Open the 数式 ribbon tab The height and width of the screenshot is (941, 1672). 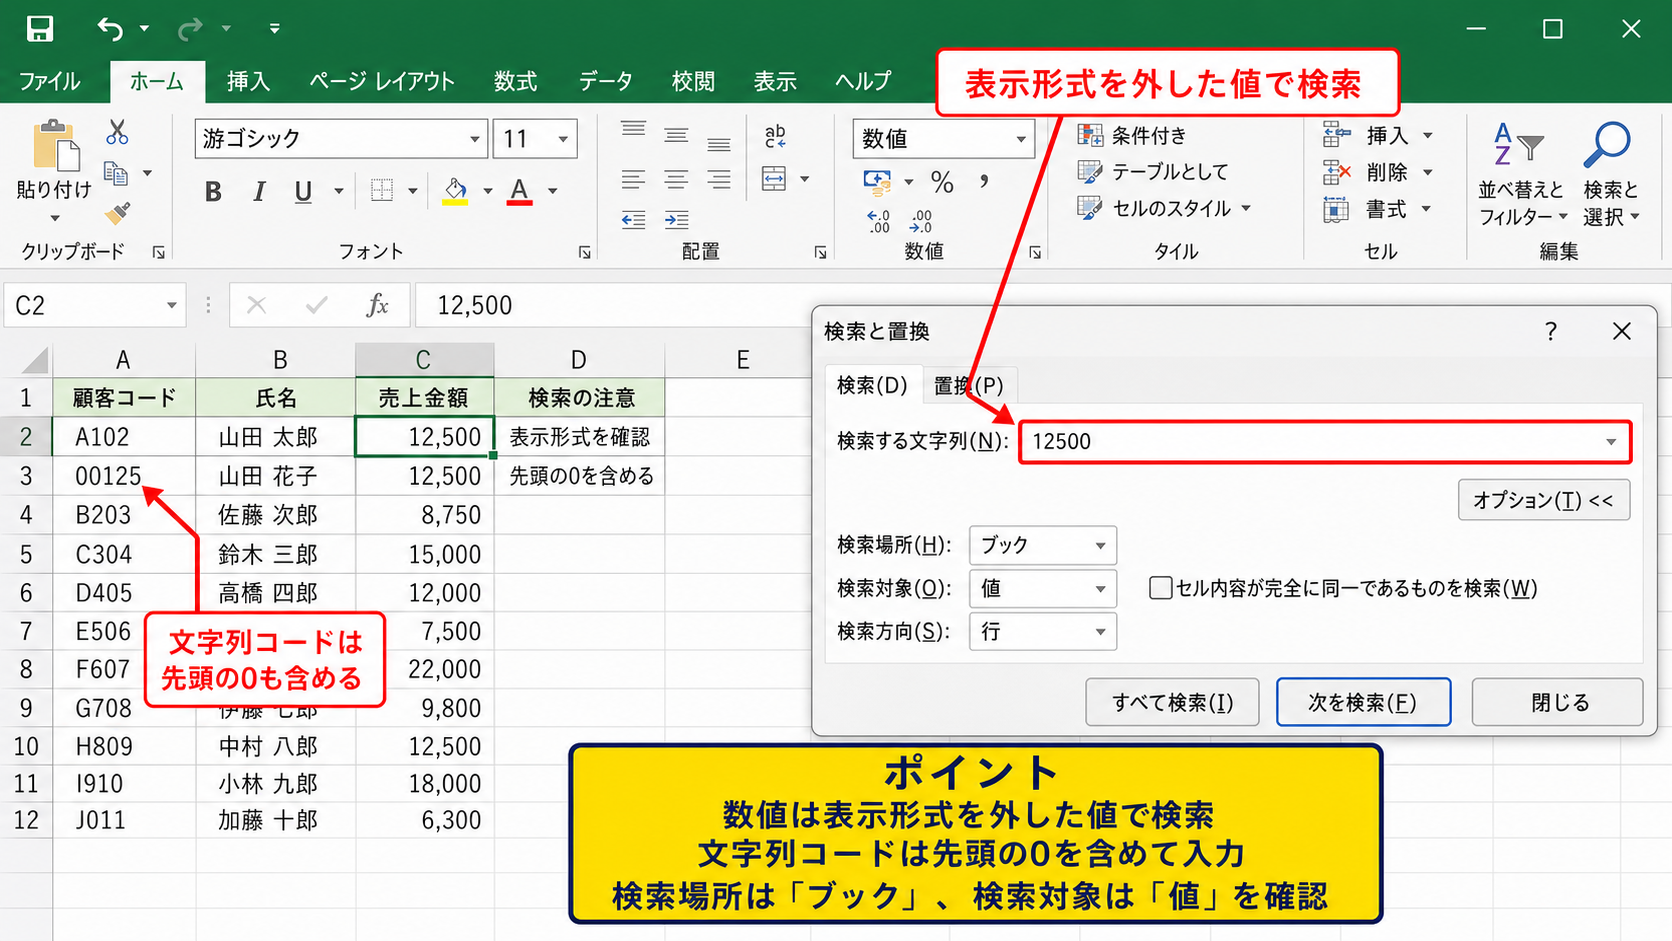tap(516, 81)
